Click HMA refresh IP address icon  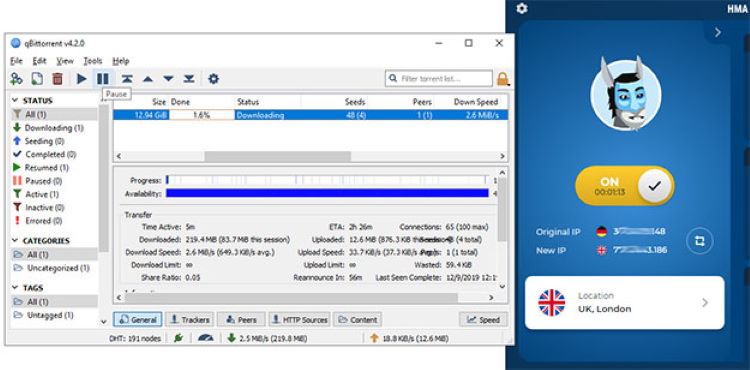[700, 241]
